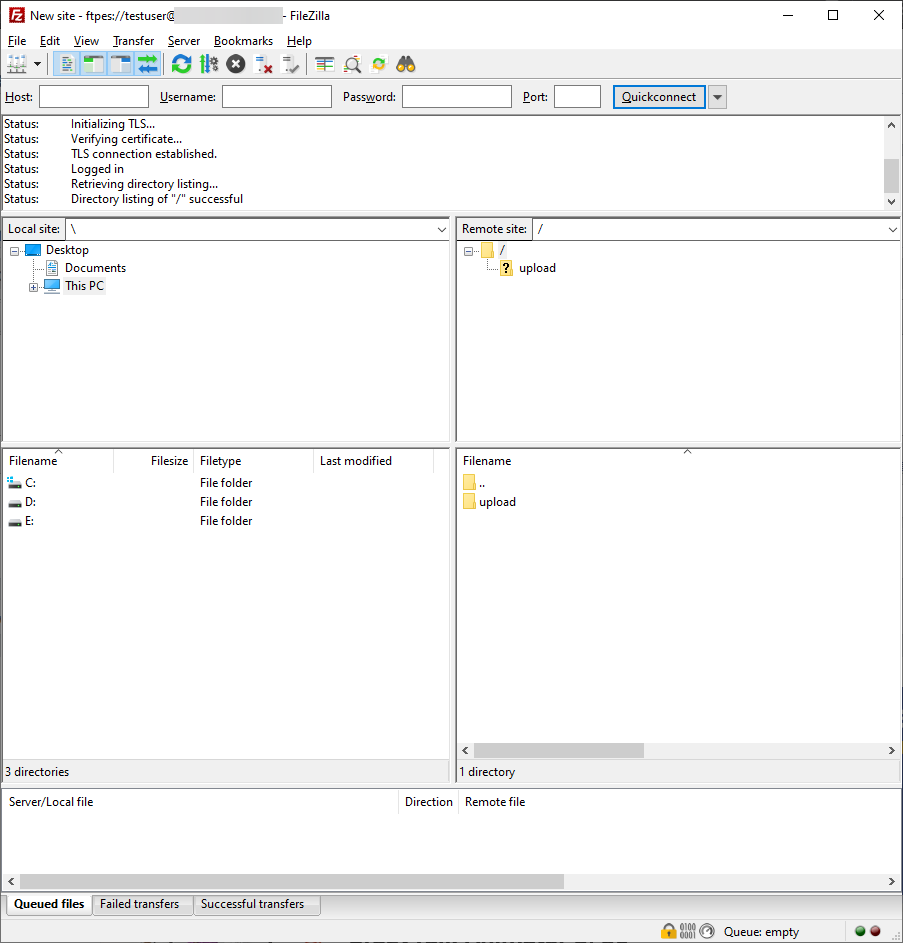Toggle the local directory tree view
903x943 pixels.
coord(93,63)
